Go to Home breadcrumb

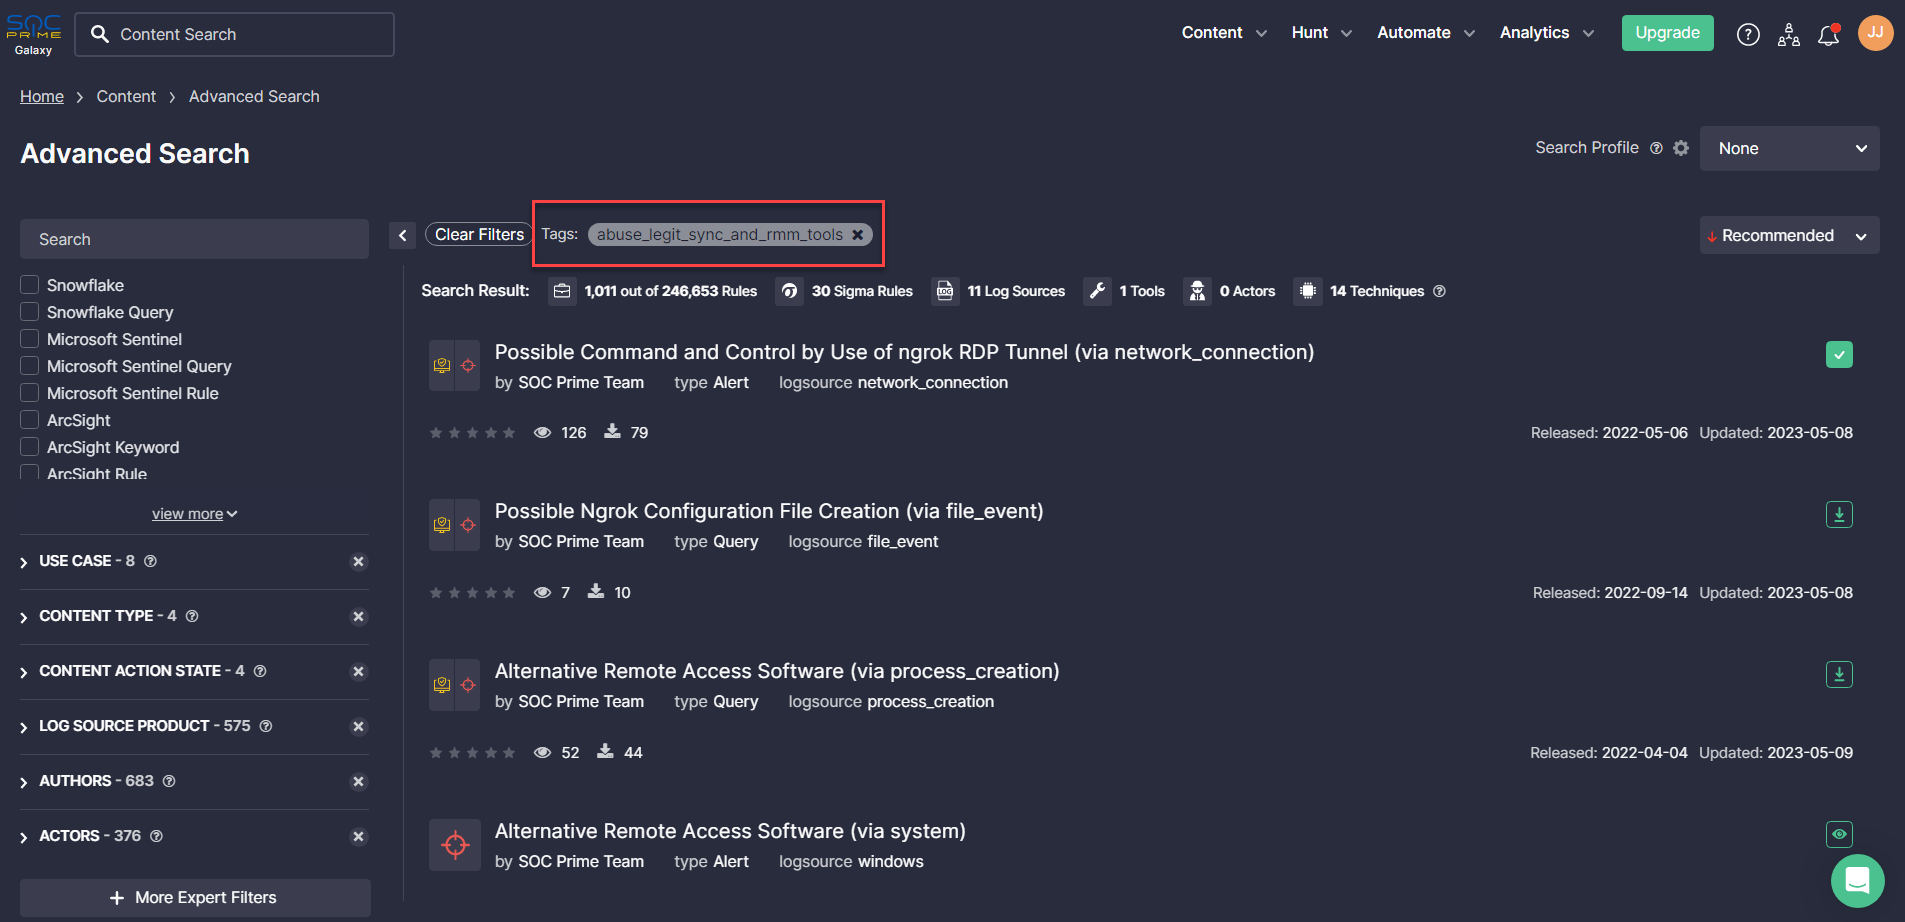42,97
